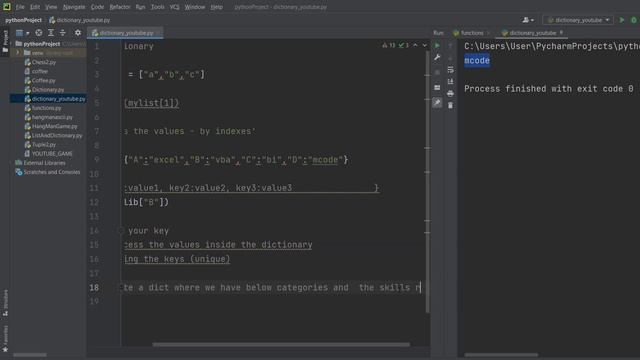Screen dimensions: 640x360
Task: Click scroll to end icon in Run console
Action: click(x=450, y=82)
